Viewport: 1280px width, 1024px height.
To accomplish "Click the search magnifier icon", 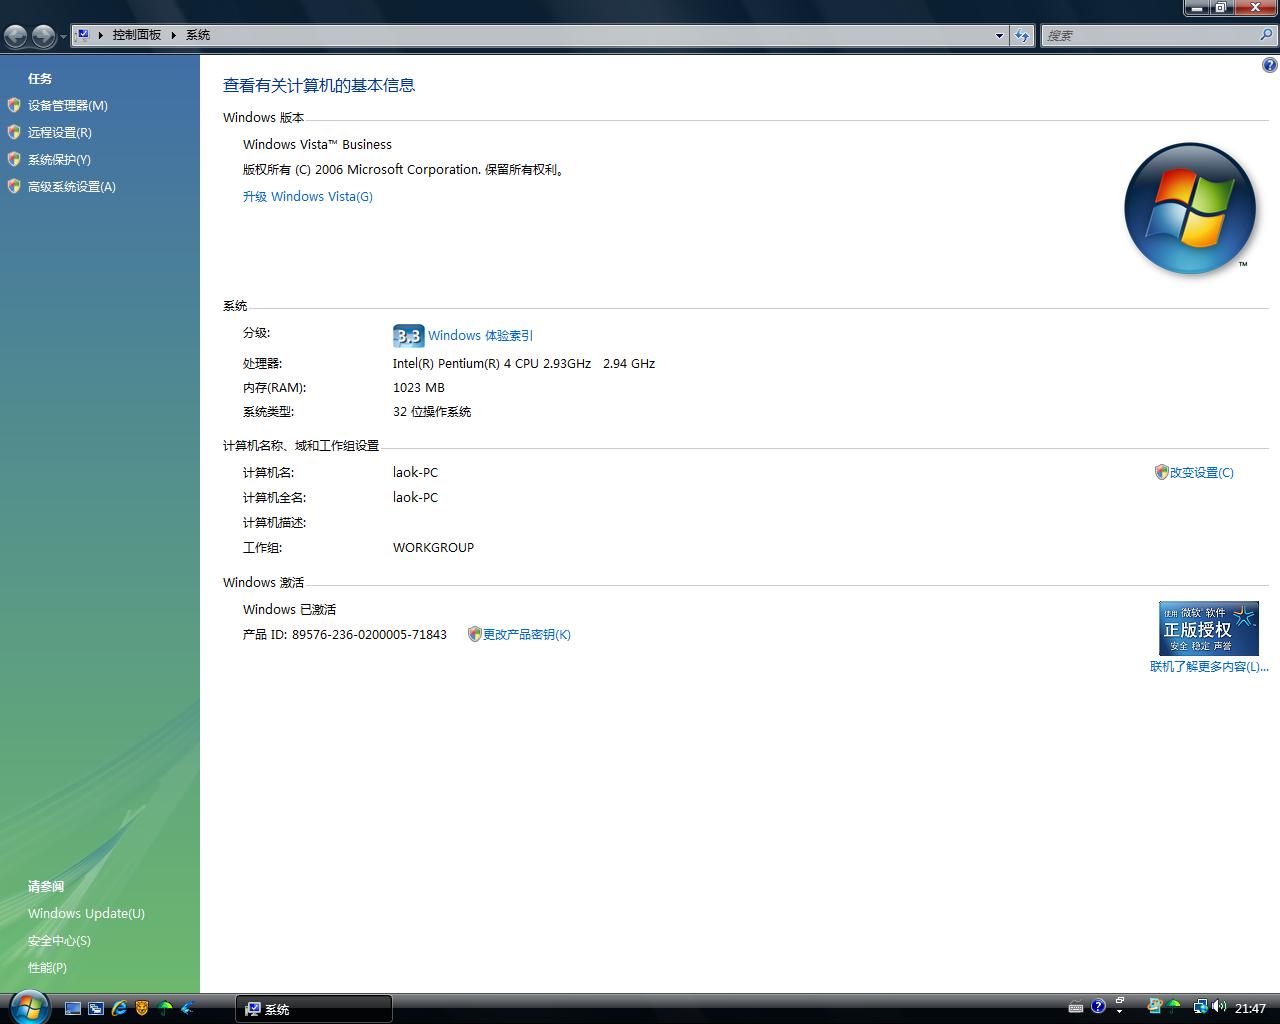I will tap(1267, 35).
